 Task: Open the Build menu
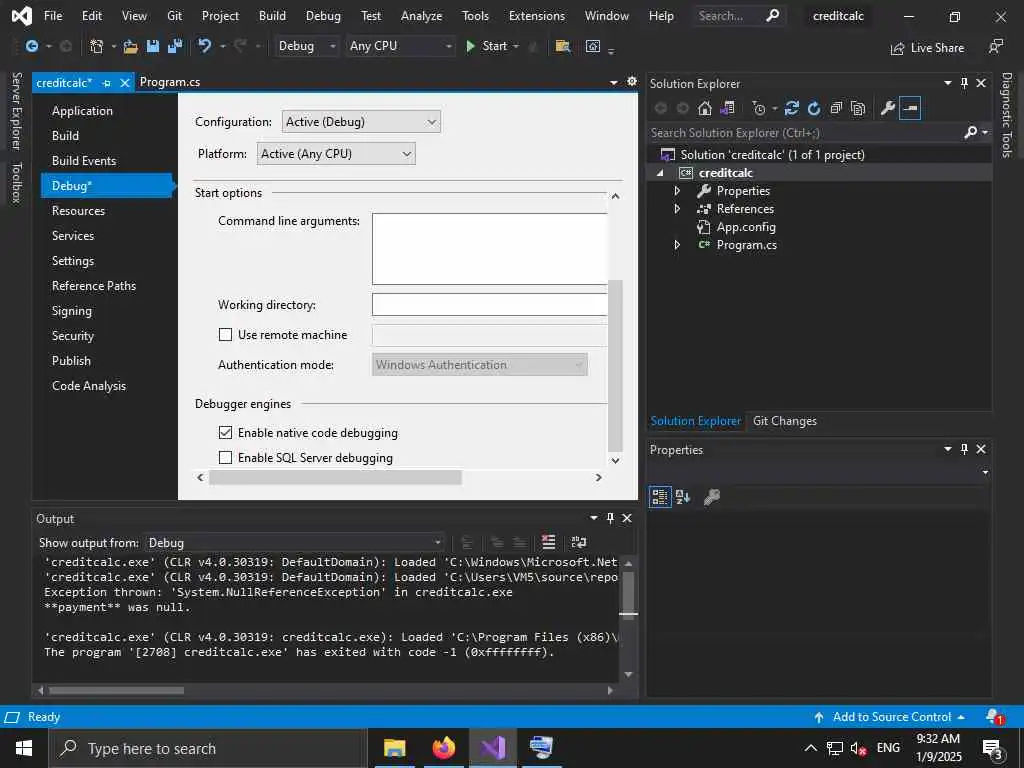(272, 16)
